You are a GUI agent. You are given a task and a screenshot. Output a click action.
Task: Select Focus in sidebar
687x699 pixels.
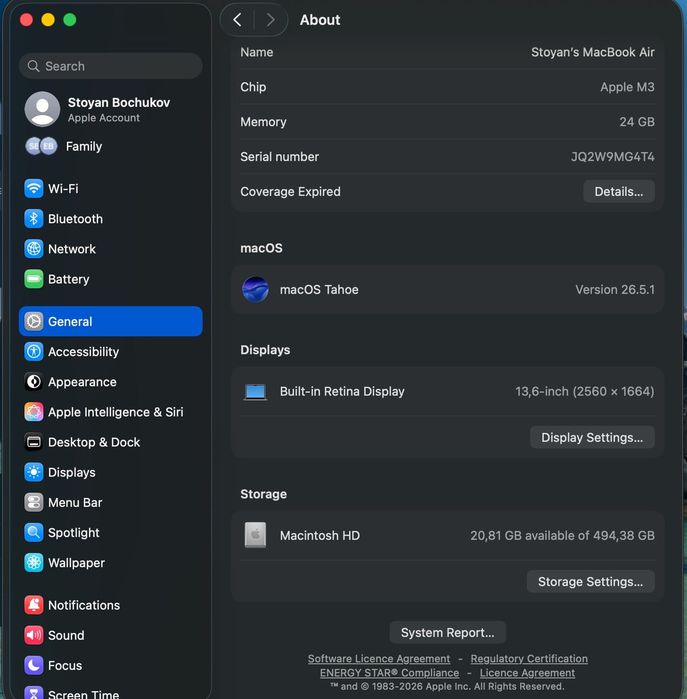pyautogui.click(x=111, y=666)
